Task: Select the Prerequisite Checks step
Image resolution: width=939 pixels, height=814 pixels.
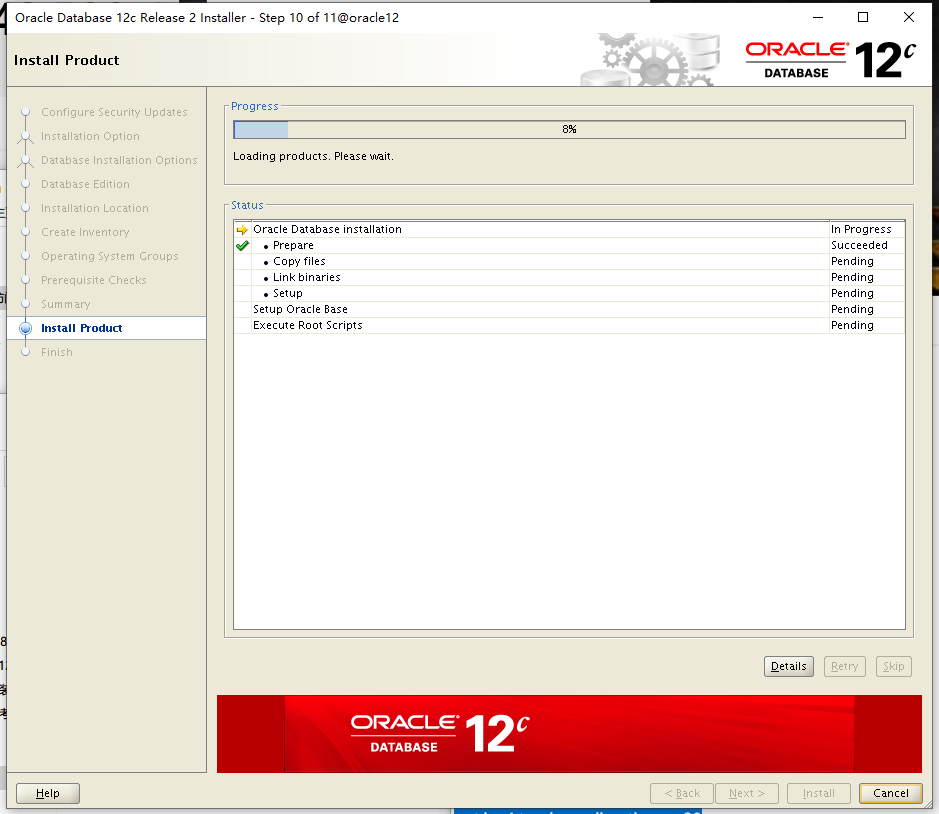Action: [x=94, y=280]
